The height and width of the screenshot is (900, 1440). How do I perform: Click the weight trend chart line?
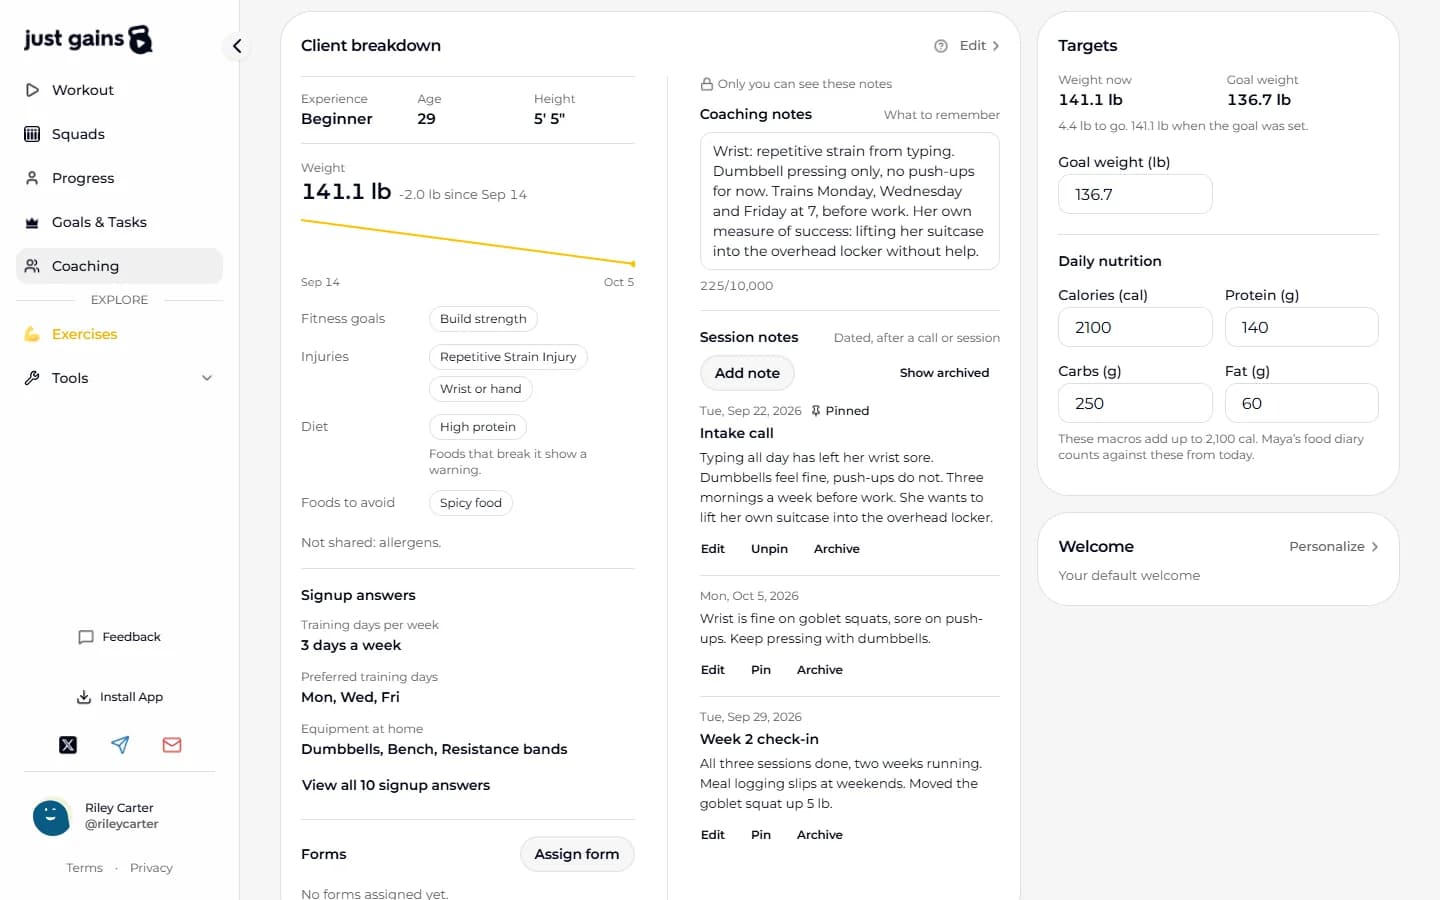(468, 242)
